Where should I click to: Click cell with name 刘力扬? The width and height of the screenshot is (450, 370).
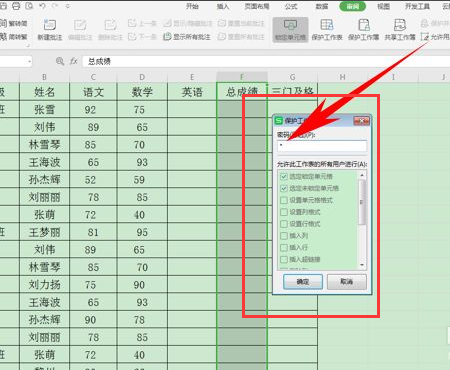coord(44,284)
